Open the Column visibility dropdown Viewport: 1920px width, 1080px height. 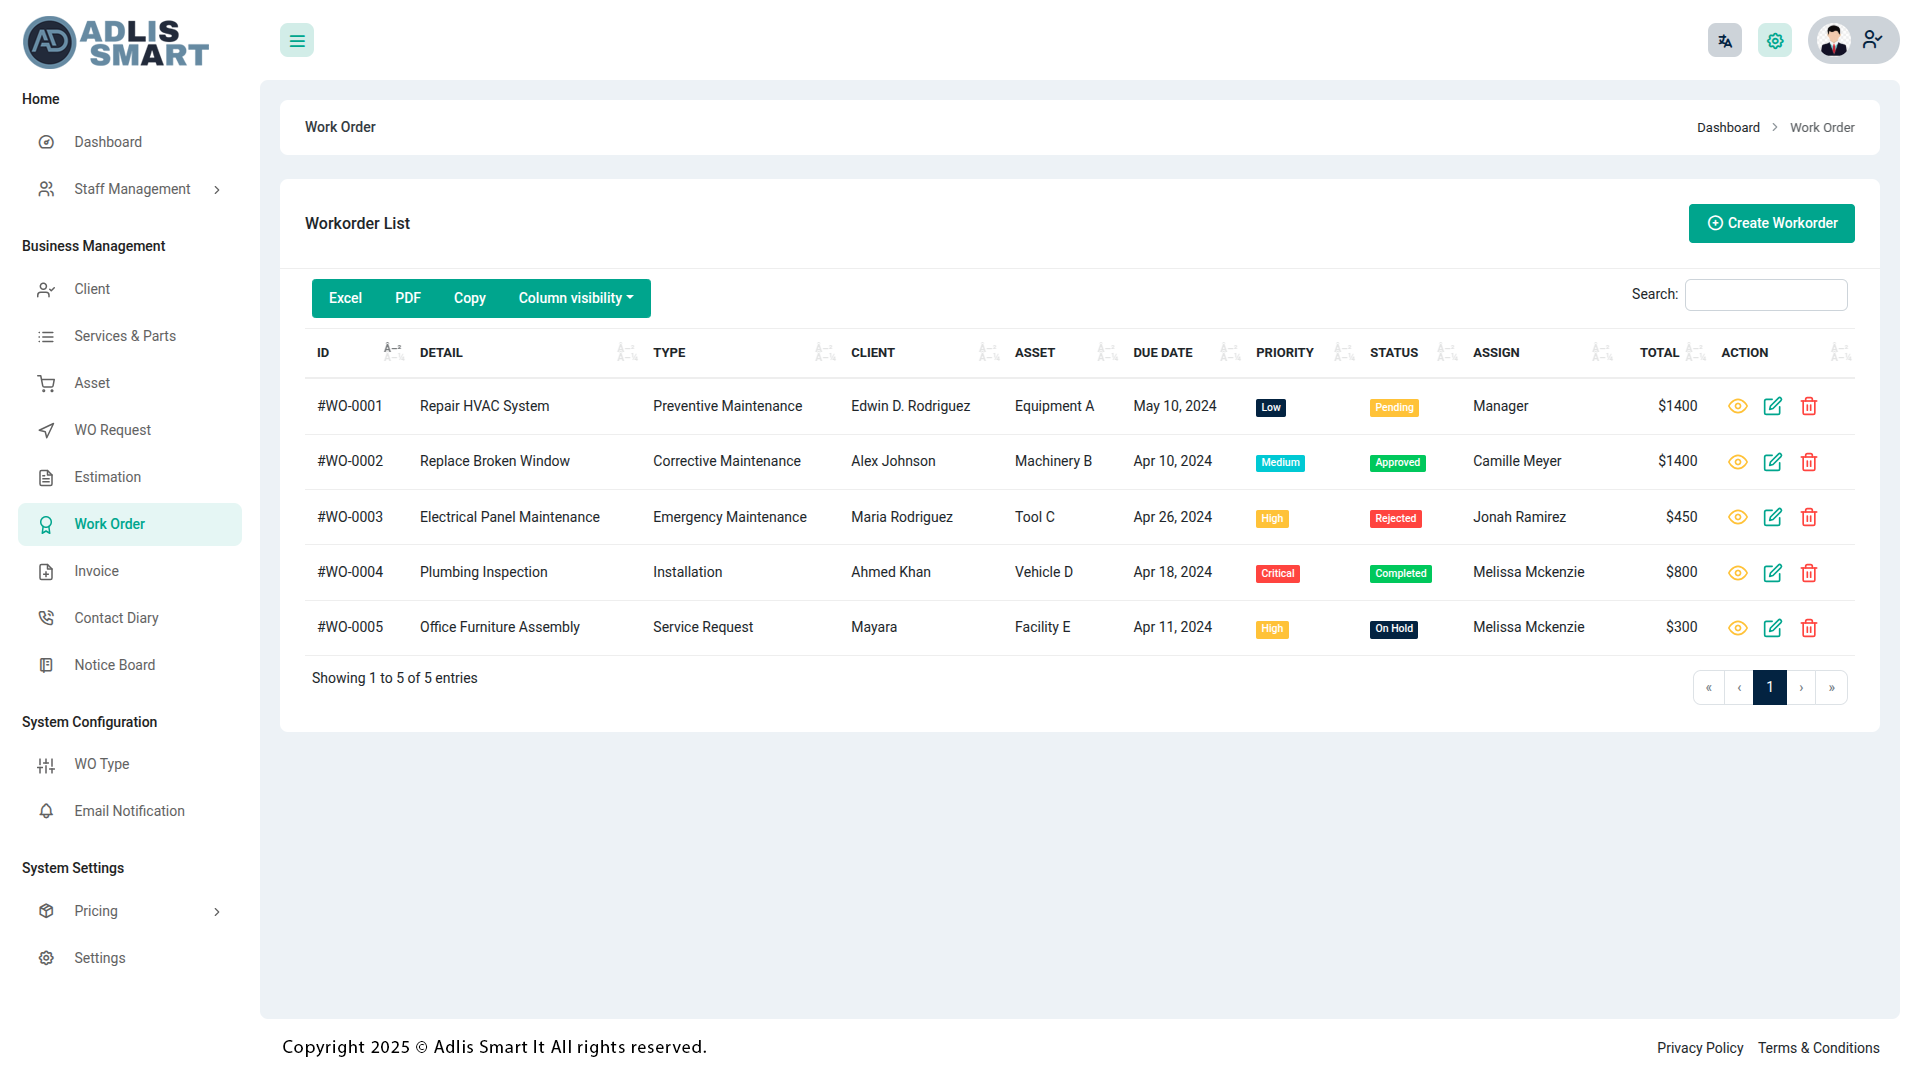coord(575,298)
